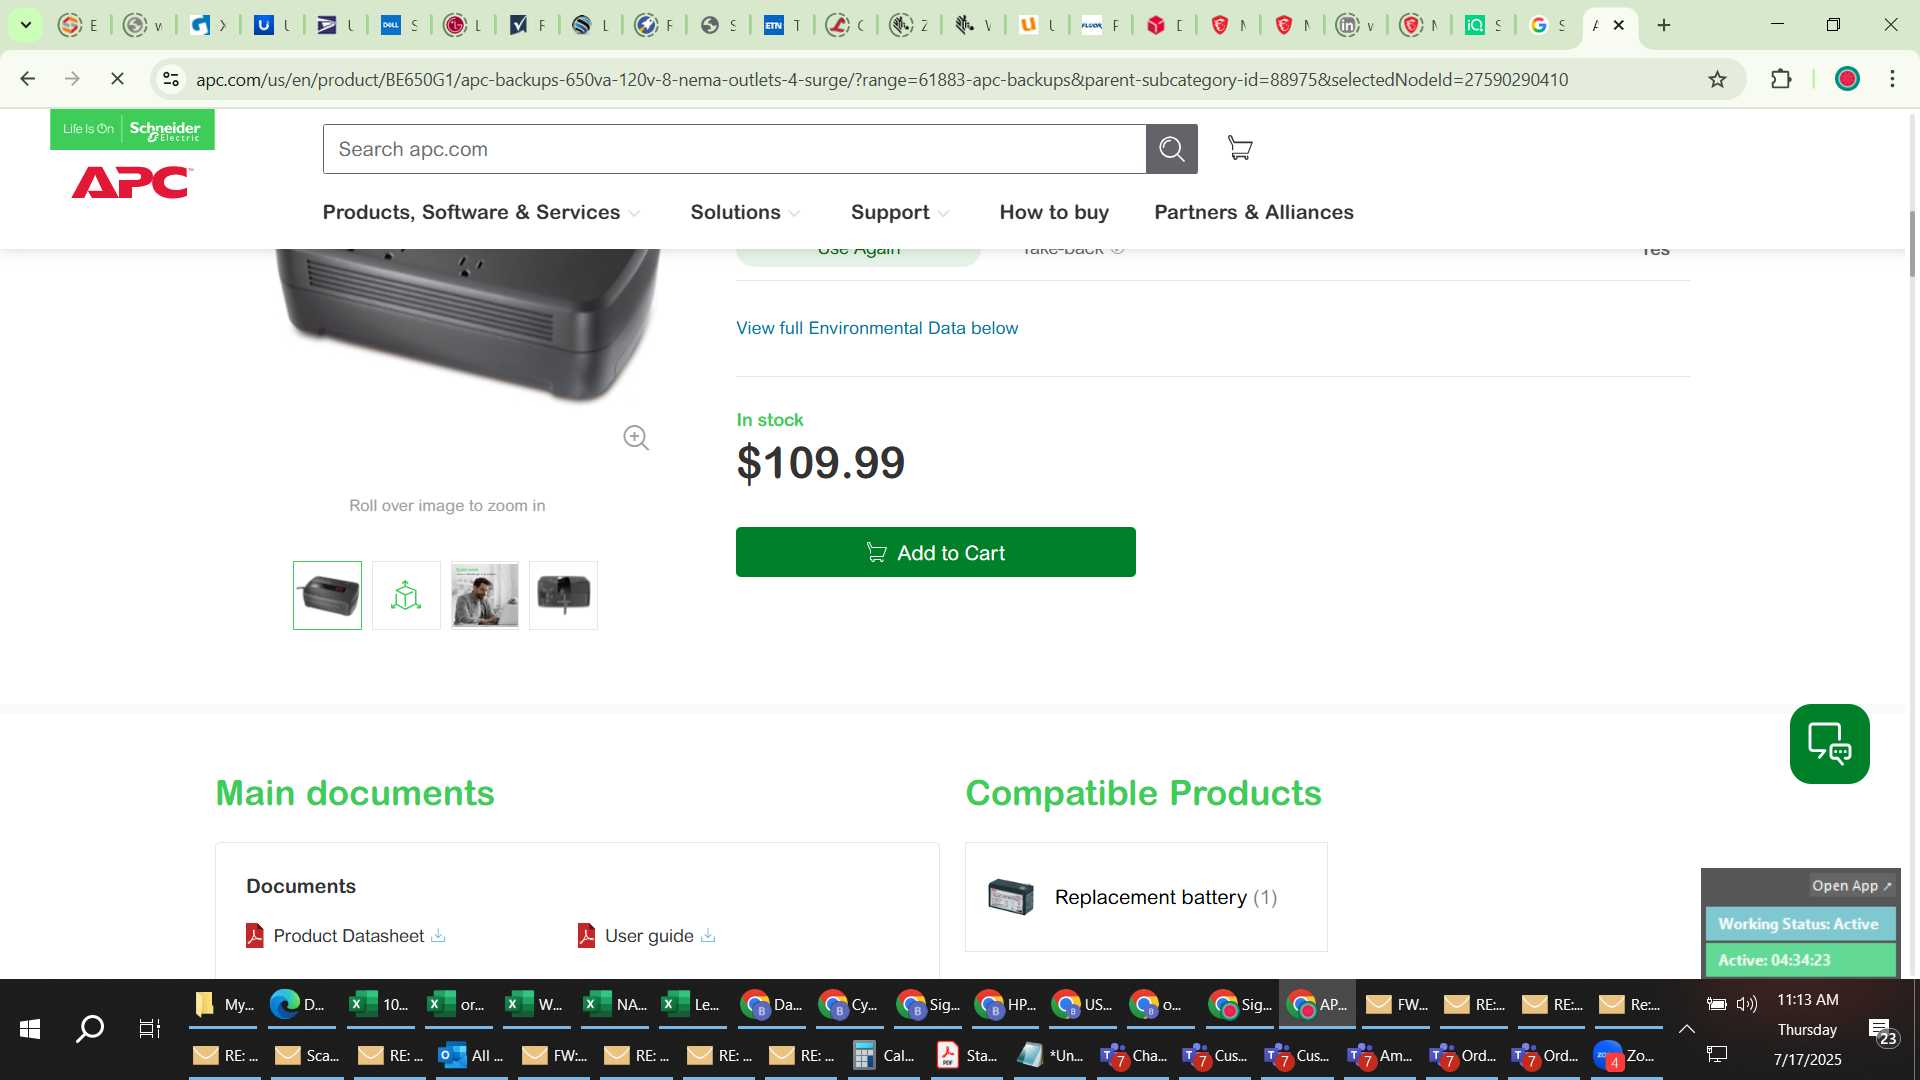Click the image zoom magnifier icon
The height and width of the screenshot is (1080, 1920).
636,438
